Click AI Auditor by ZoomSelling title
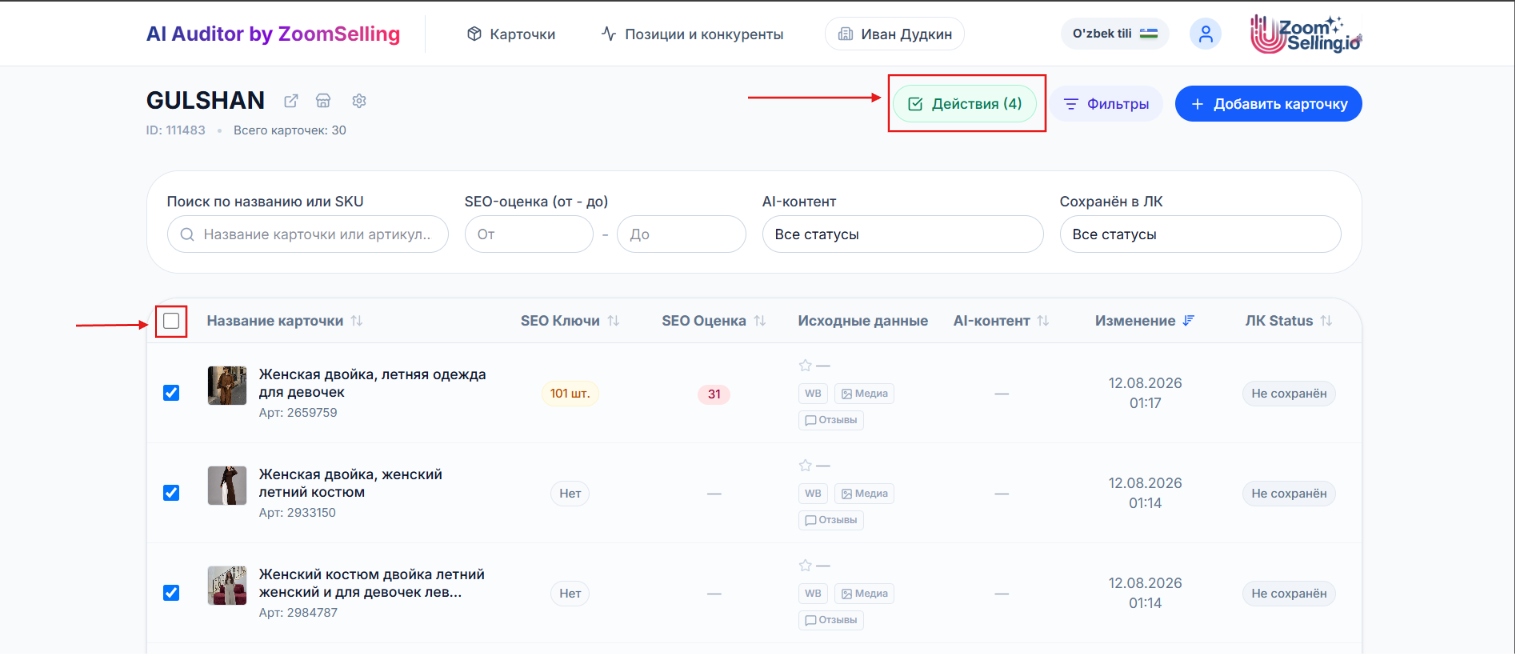This screenshot has height=654, width=1515. (273, 34)
